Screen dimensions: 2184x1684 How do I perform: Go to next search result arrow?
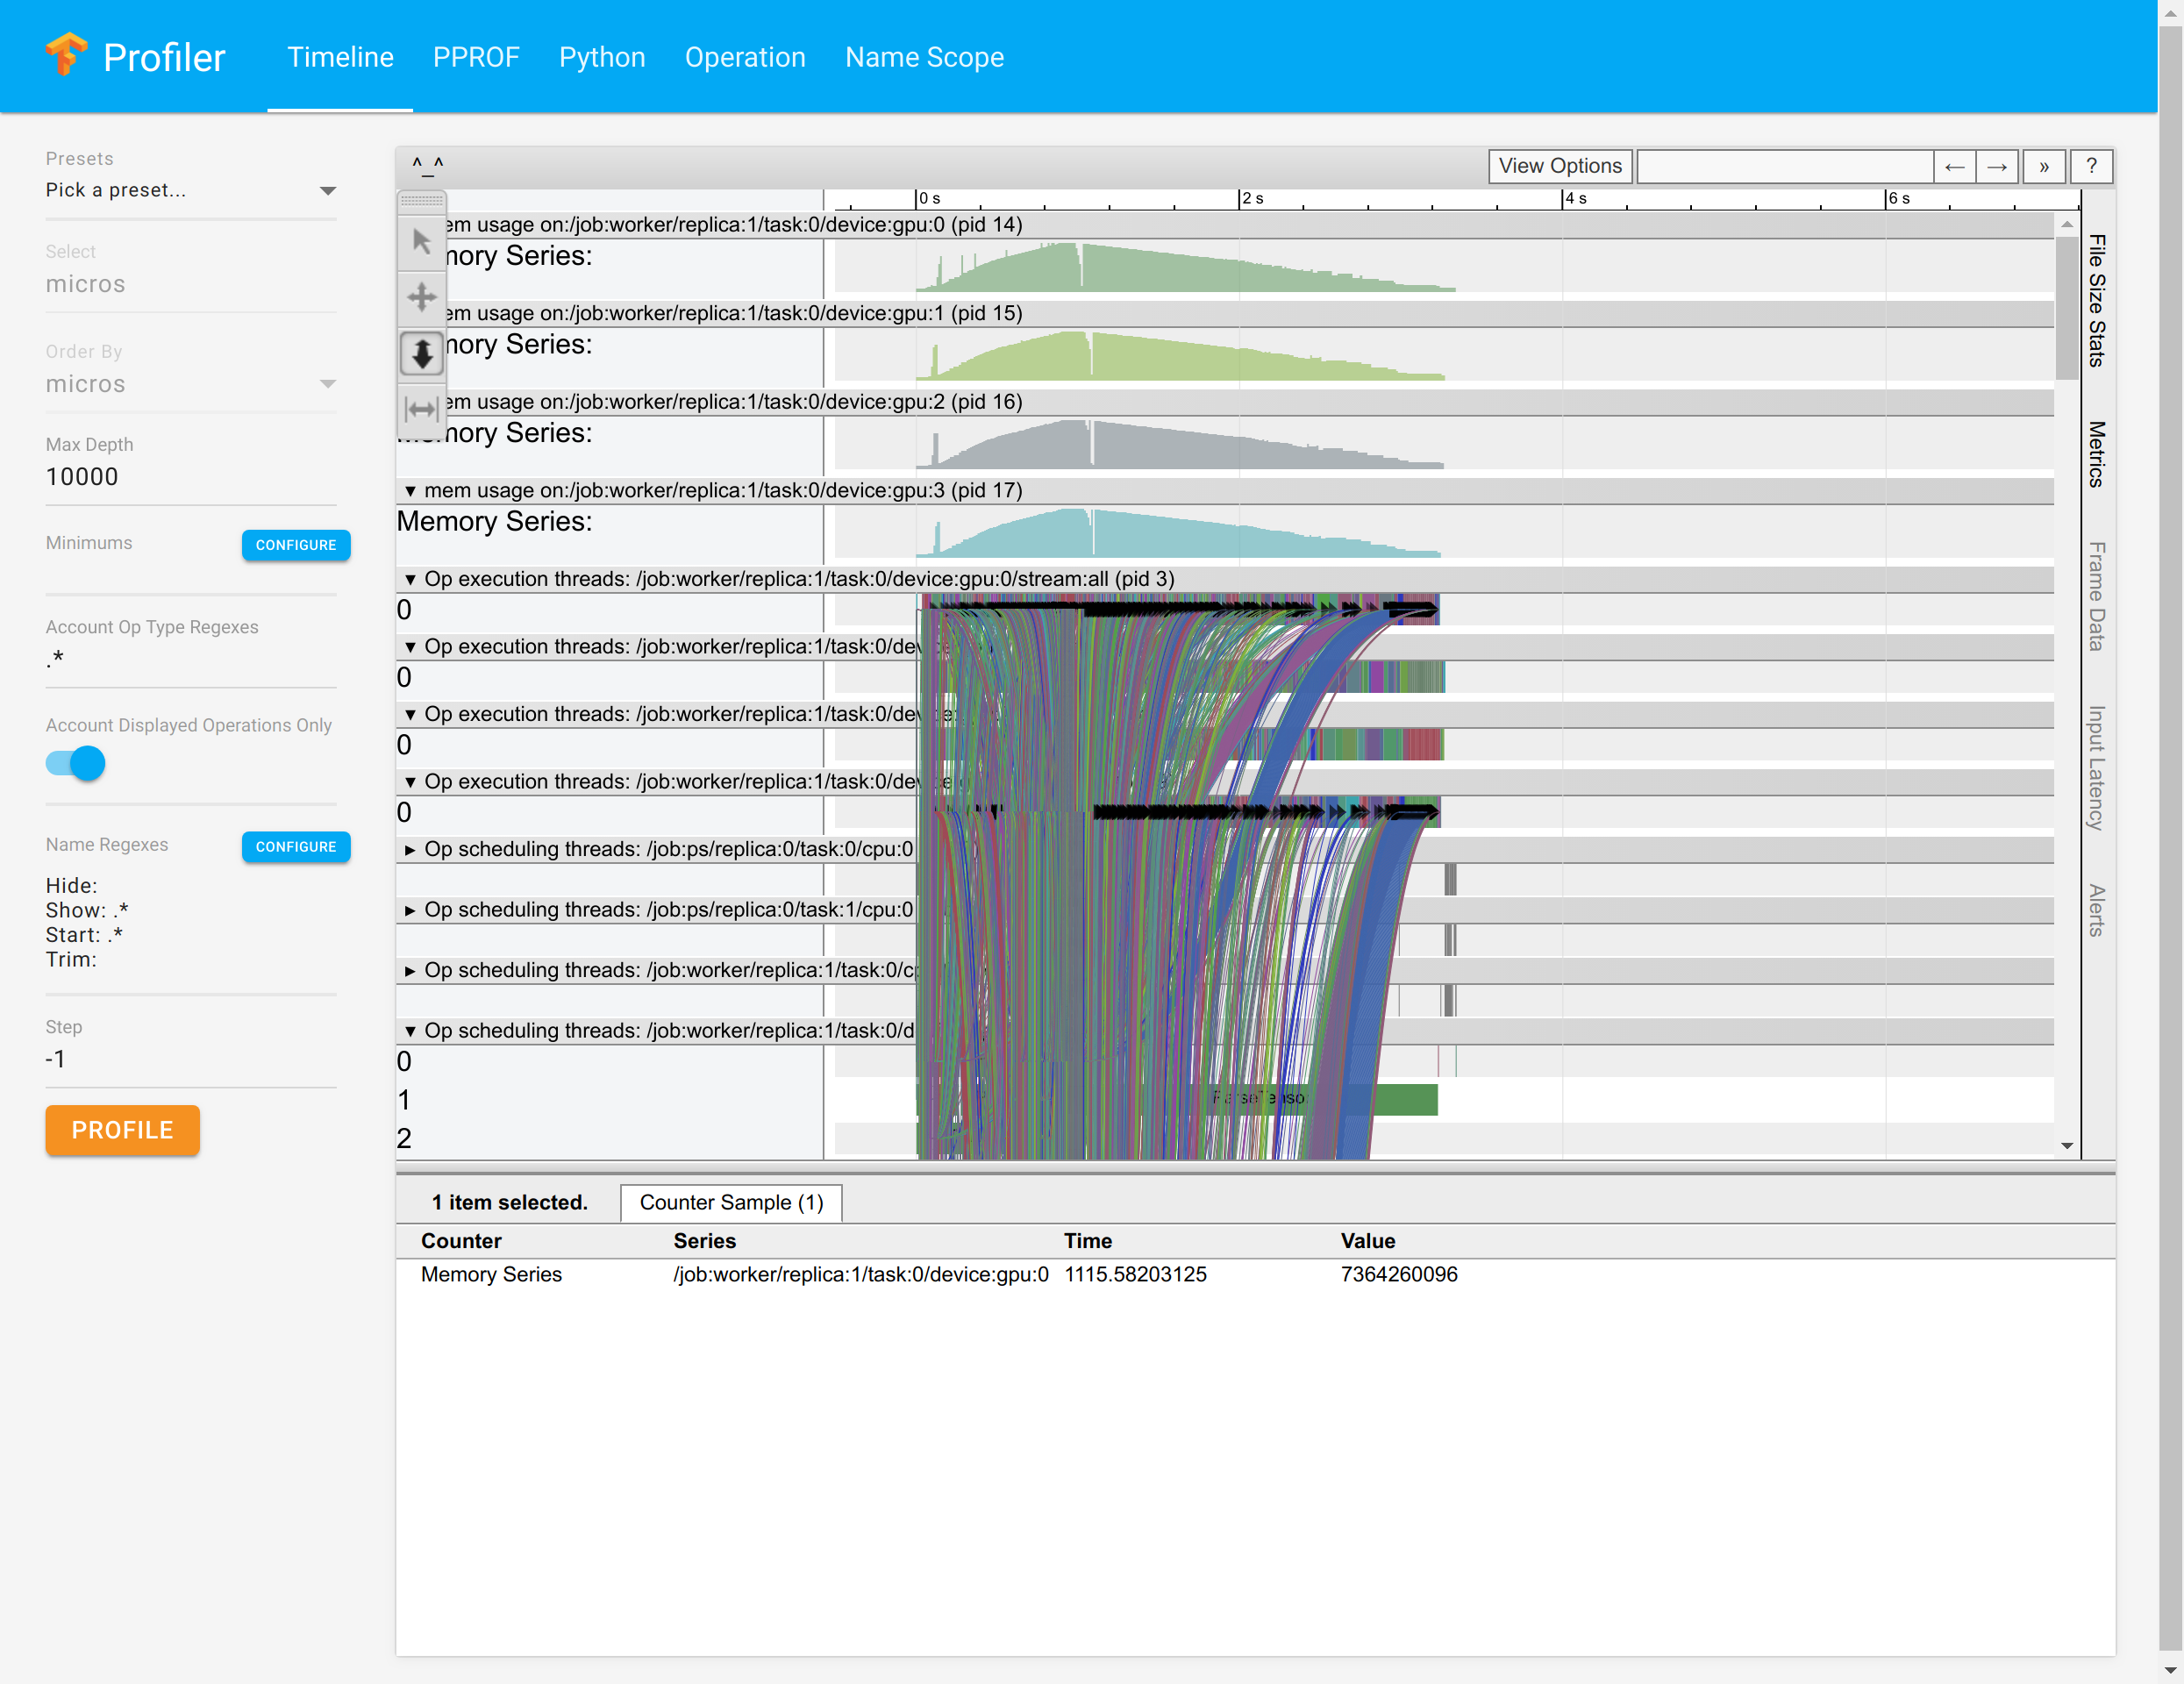(x=1996, y=166)
